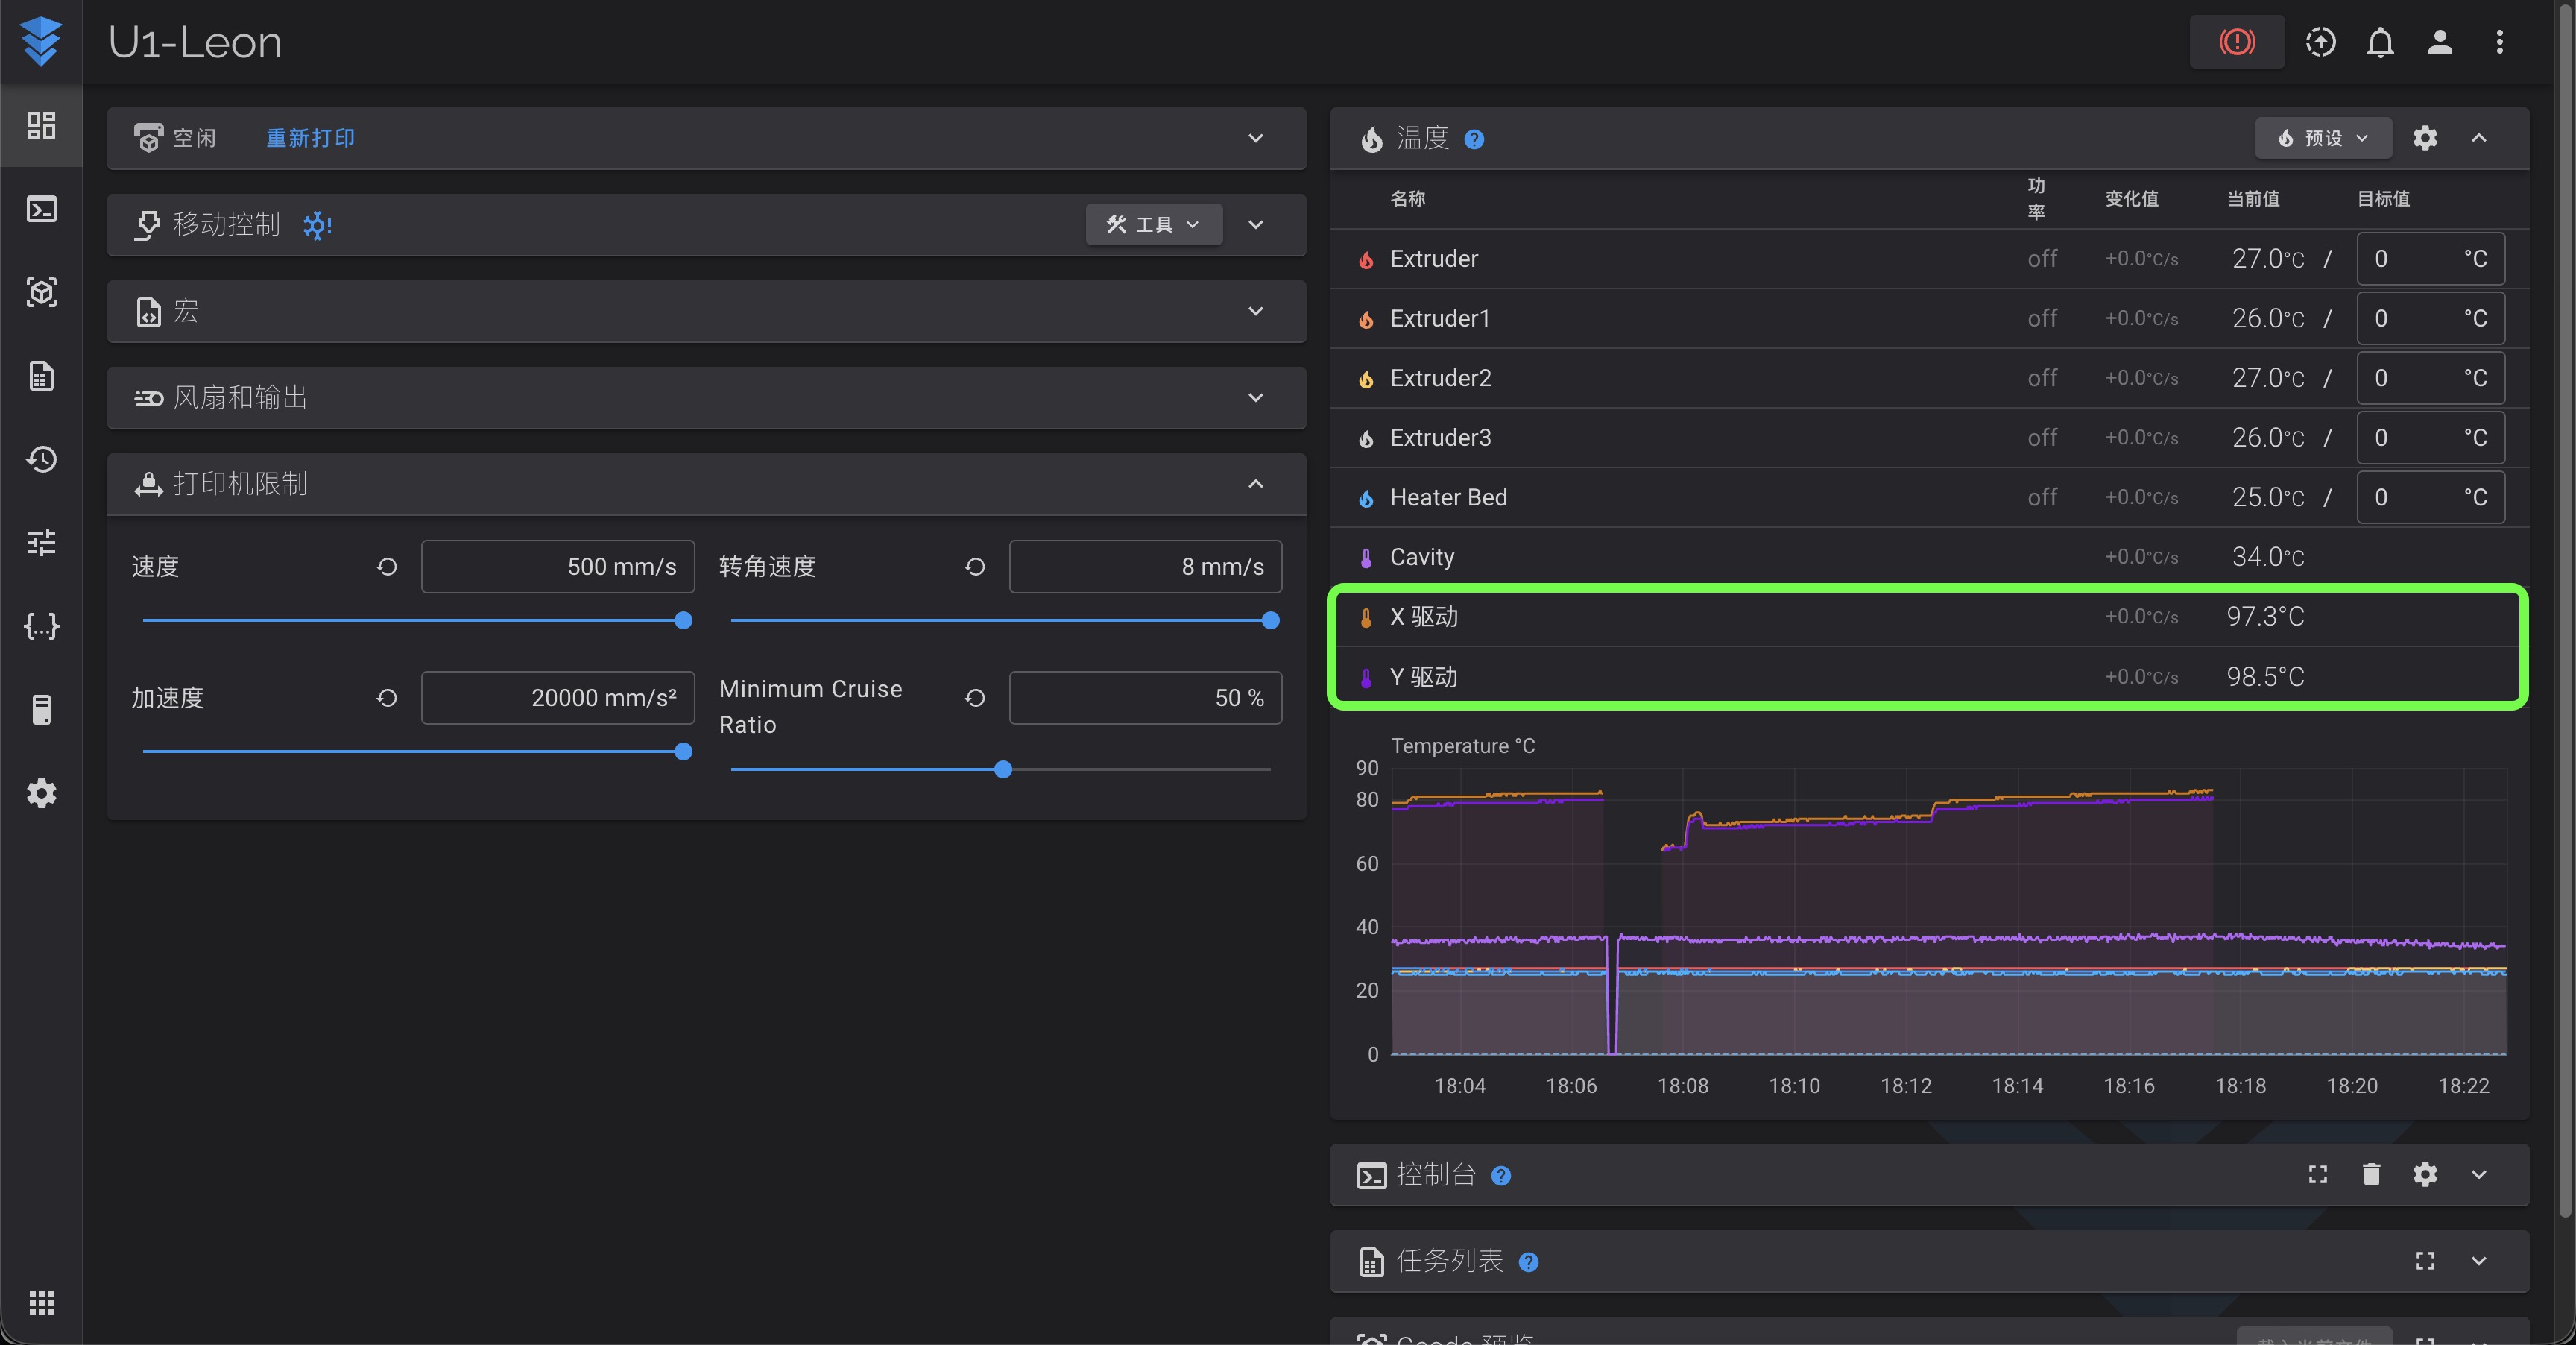The image size is (2576, 1345).
Task: Click the upload and print icon
Action: pos(2320,42)
